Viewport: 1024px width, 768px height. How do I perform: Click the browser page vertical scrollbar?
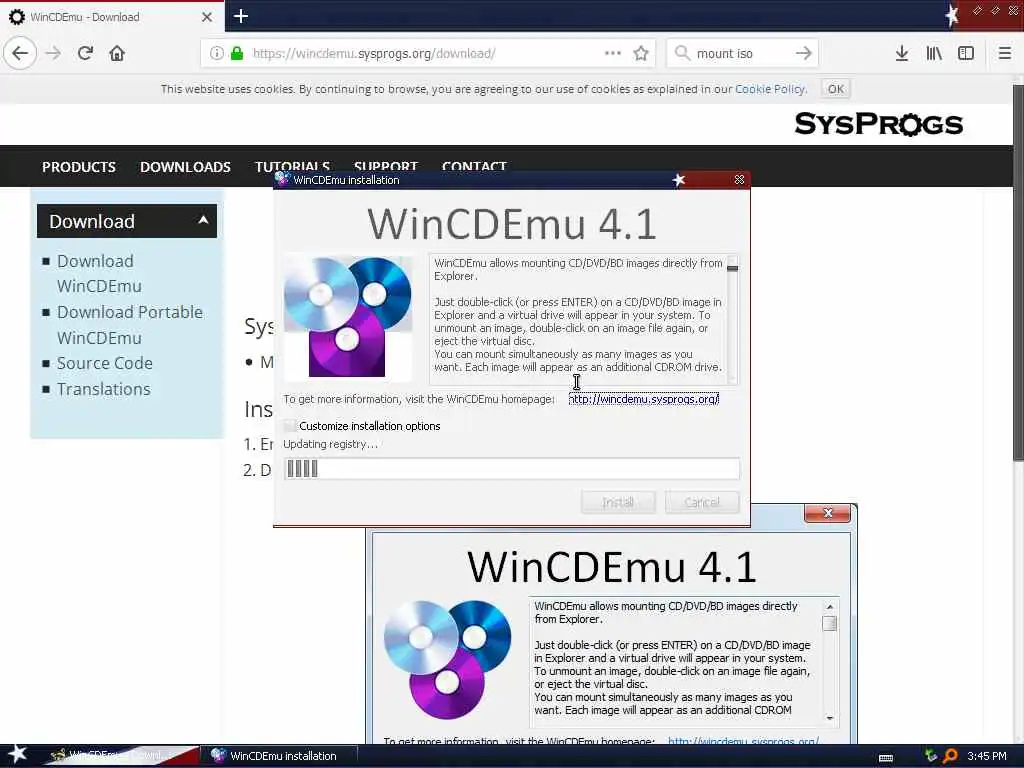point(1018,272)
